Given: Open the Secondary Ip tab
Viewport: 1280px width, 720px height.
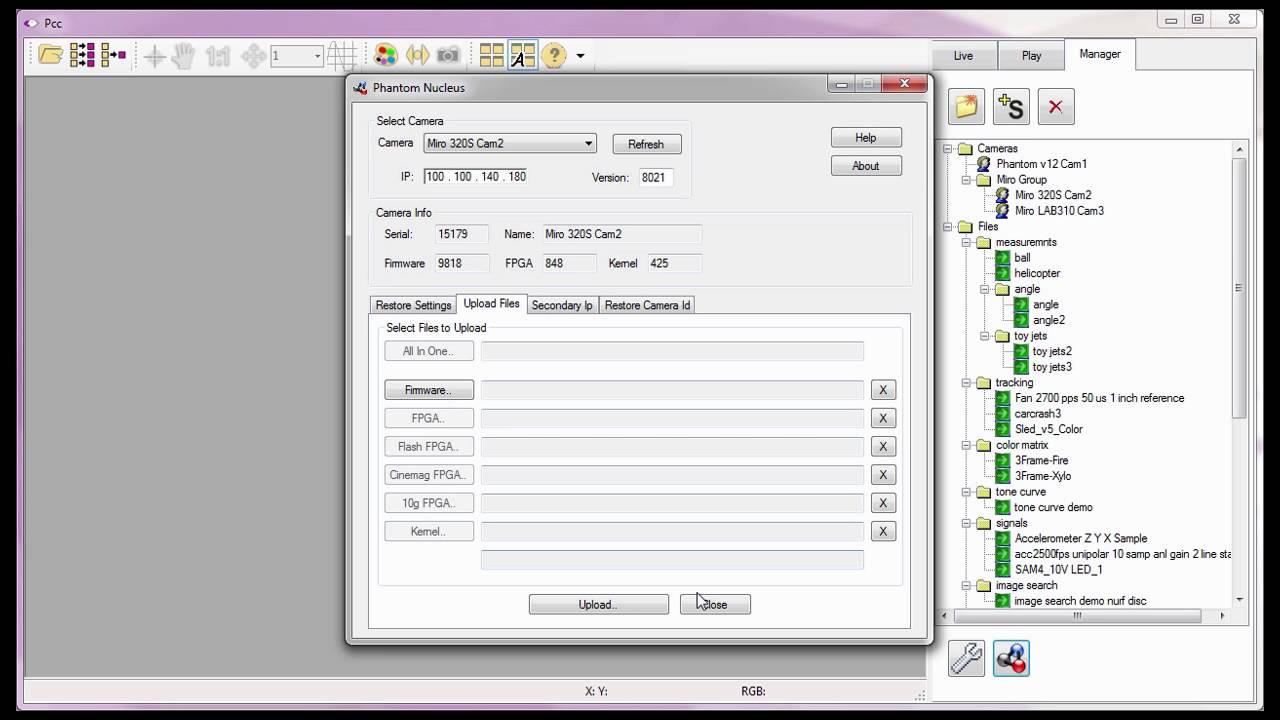Looking at the screenshot, I should click(x=562, y=305).
